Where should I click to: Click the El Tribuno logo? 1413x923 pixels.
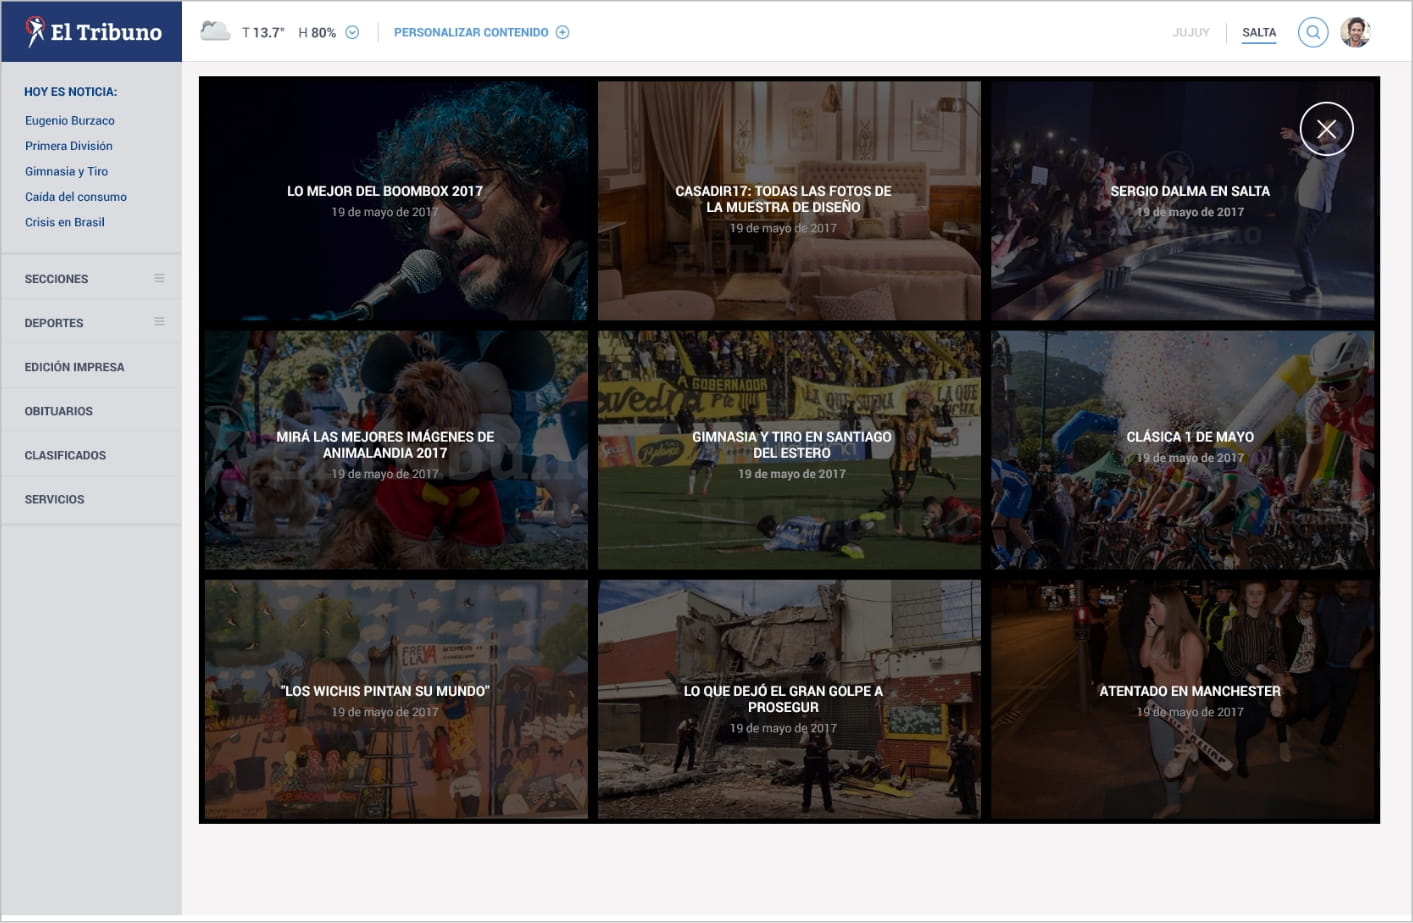pyautogui.click(x=92, y=32)
